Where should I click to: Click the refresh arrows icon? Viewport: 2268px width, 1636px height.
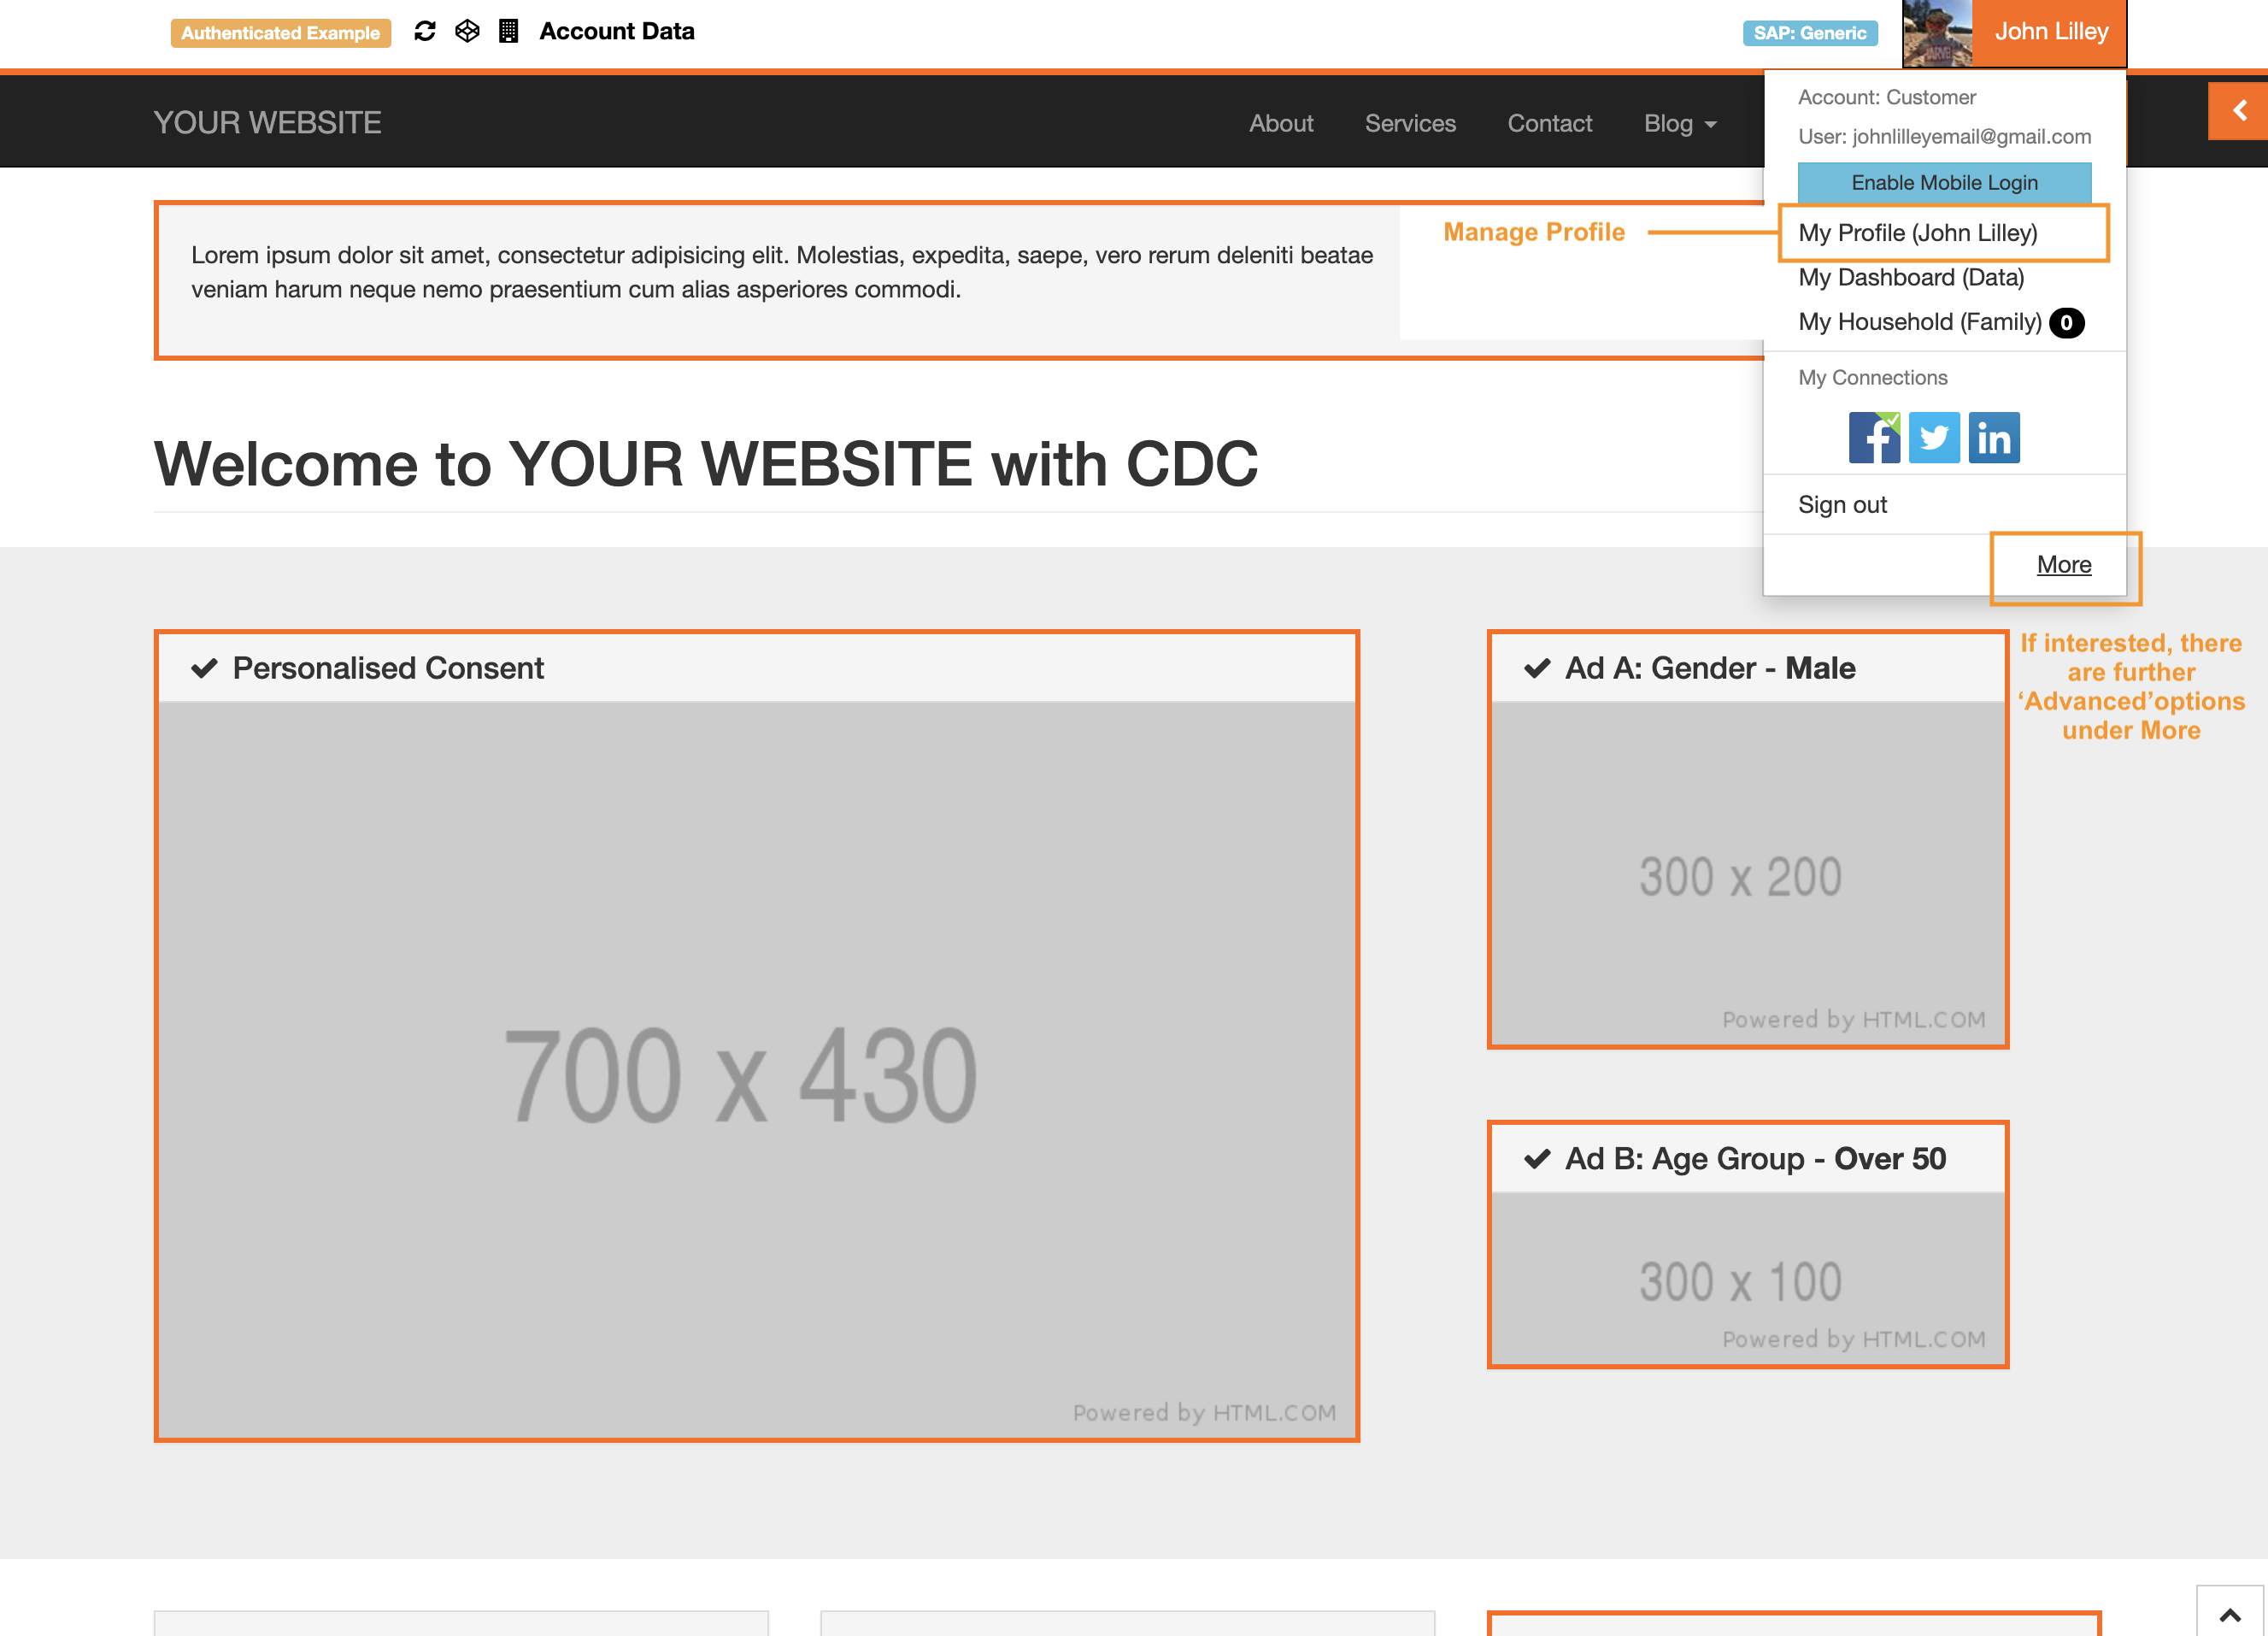(x=425, y=31)
